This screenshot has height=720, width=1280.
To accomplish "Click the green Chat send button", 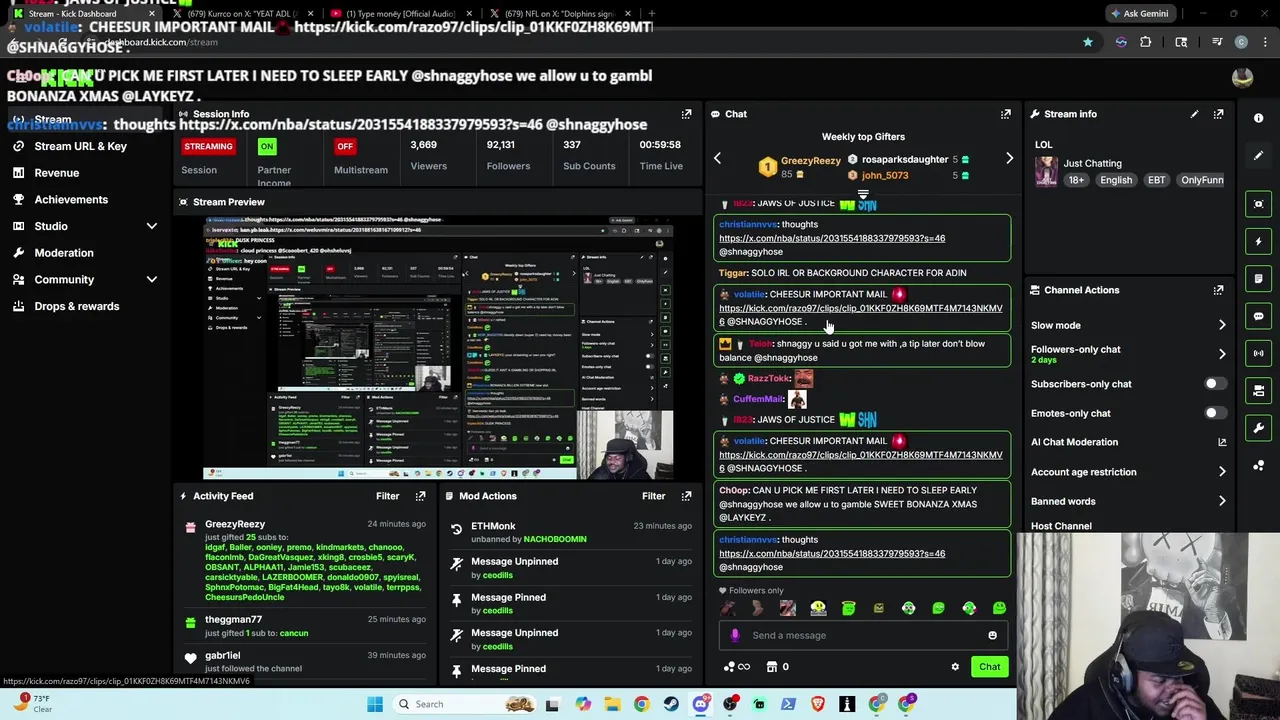I will pyautogui.click(x=989, y=667).
